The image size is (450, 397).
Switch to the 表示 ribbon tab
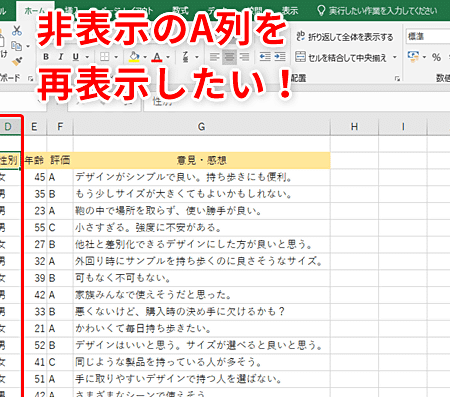[290, 11]
